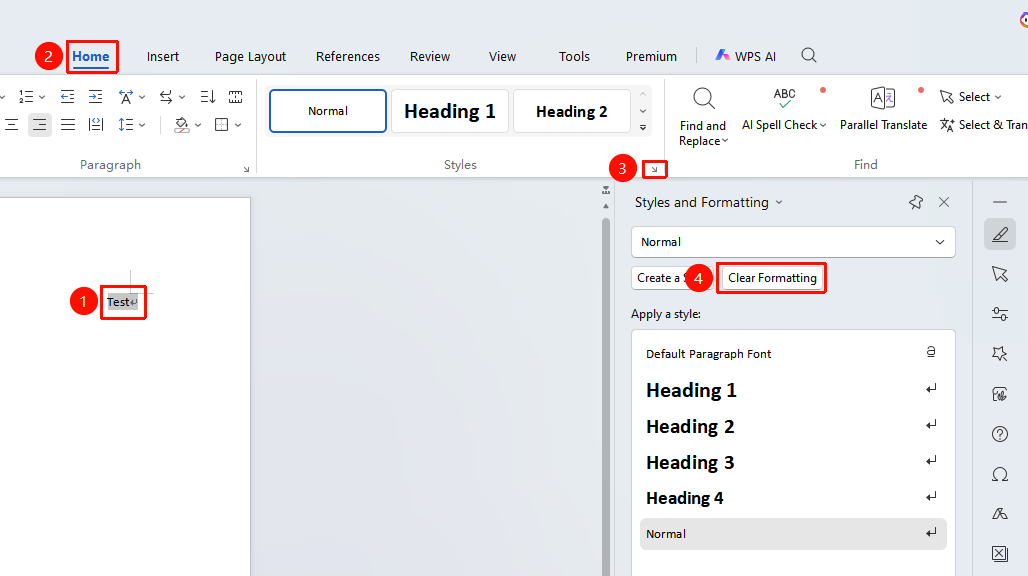Image resolution: width=1028 pixels, height=576 pixels.
Task: Apply the Heading 2 gallery style
Action: pos(572,111)
